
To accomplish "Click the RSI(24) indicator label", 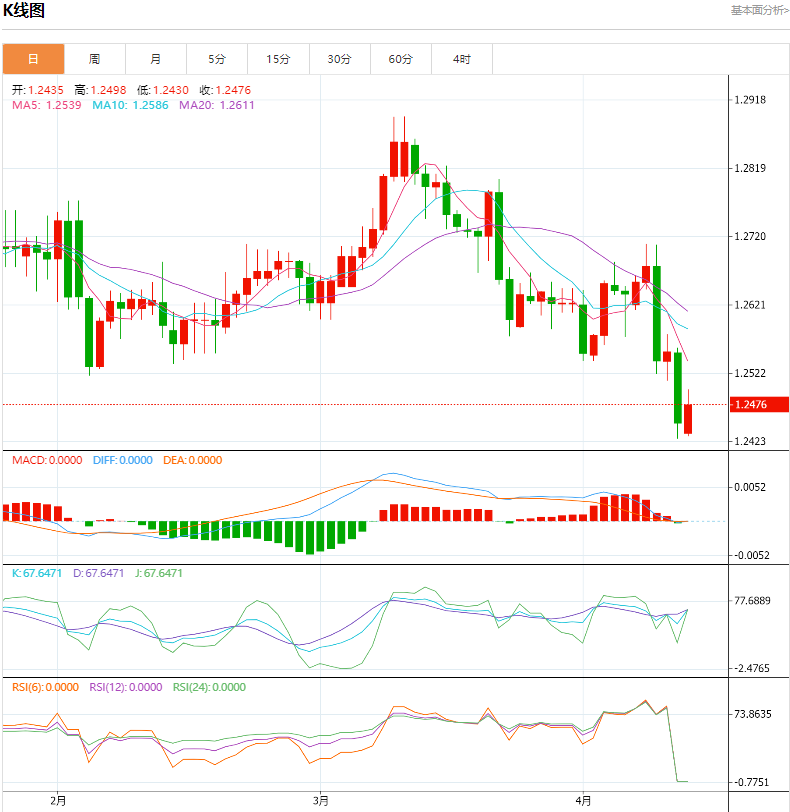I will [209, 687].
